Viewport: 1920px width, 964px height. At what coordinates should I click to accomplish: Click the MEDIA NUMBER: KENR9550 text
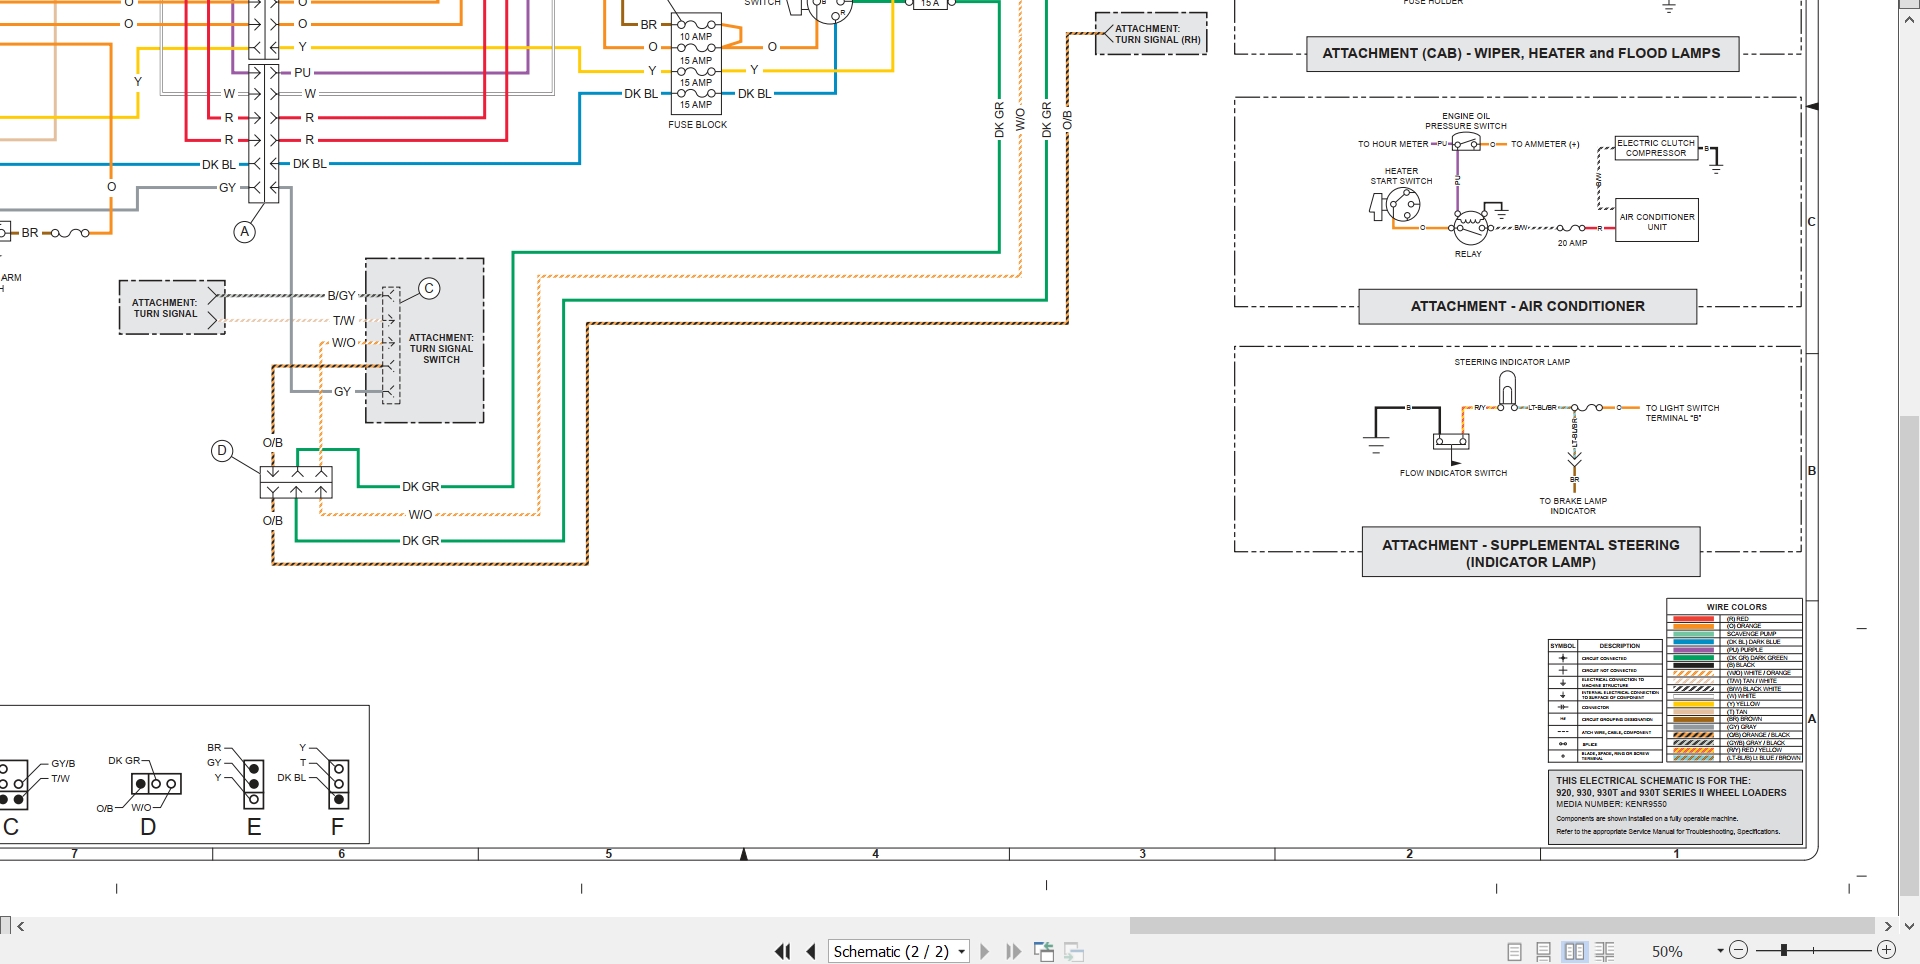click(1611, 804)
